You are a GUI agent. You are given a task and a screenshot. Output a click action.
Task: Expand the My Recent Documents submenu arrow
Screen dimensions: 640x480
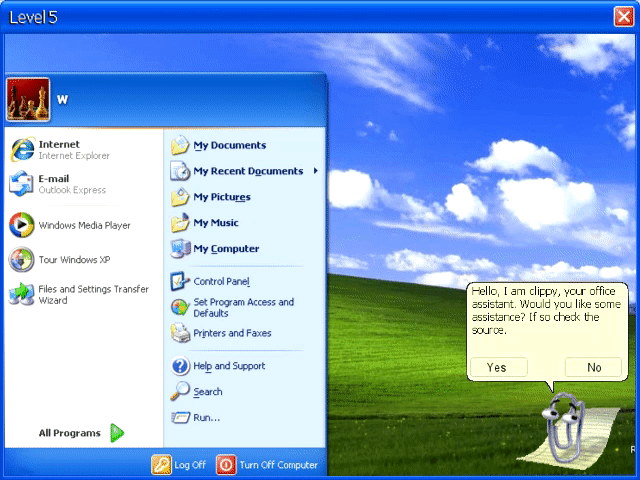click(316, 171)
